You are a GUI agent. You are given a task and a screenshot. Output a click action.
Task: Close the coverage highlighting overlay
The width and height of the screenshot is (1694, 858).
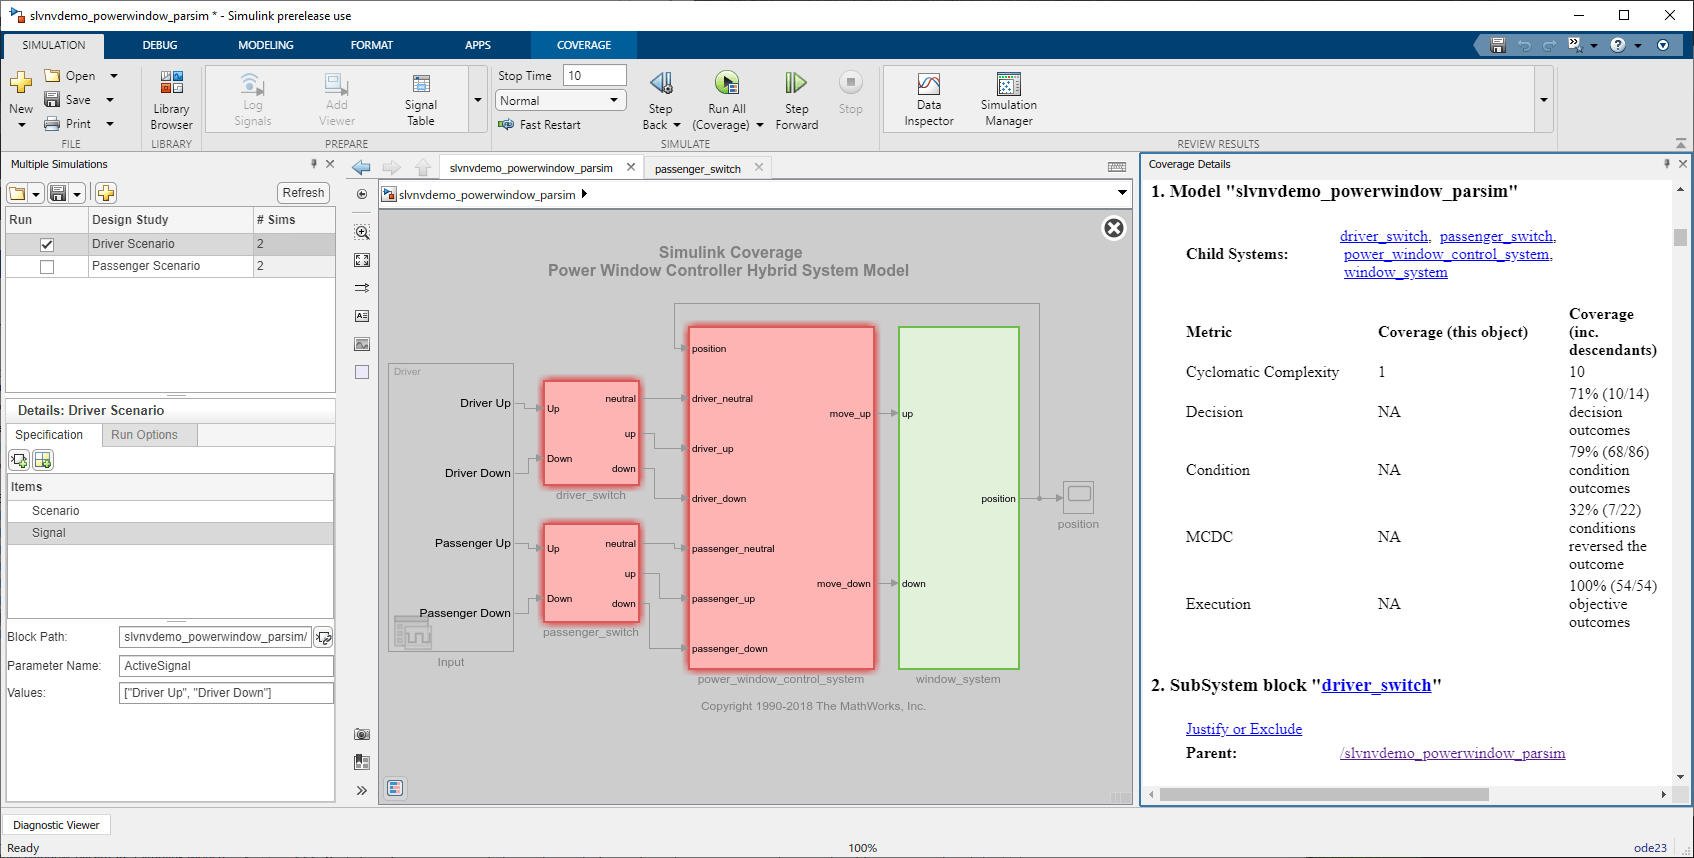click(1114, 228)
